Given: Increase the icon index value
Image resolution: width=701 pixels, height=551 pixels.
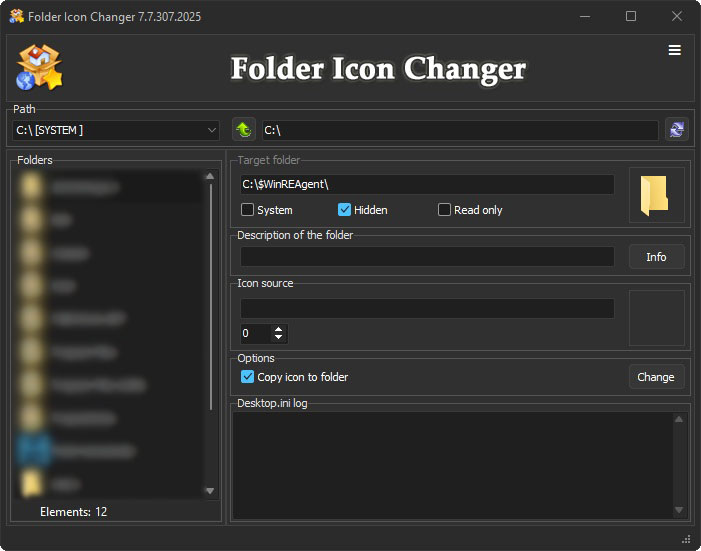Looking at the screenshot, I should 279,329.
